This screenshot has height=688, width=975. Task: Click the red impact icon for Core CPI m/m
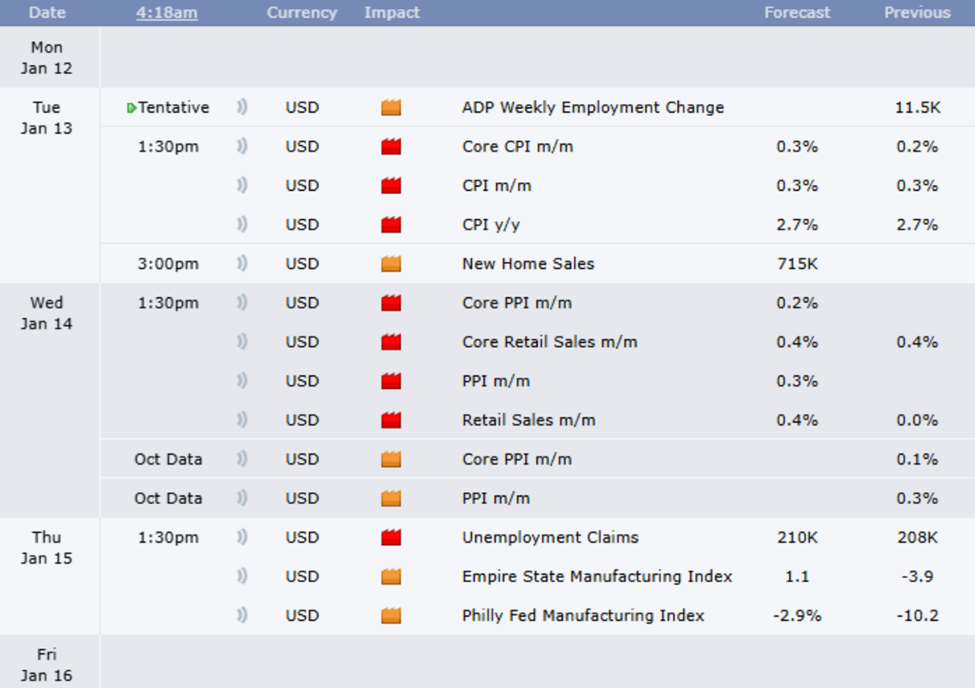tap(390, 146)
